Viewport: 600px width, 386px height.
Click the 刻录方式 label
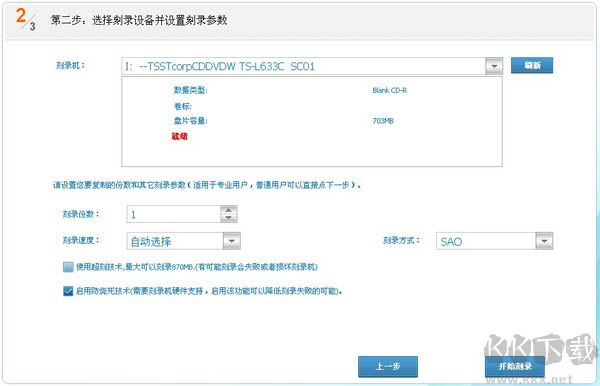pyautogui.click(x=402, y=240)
